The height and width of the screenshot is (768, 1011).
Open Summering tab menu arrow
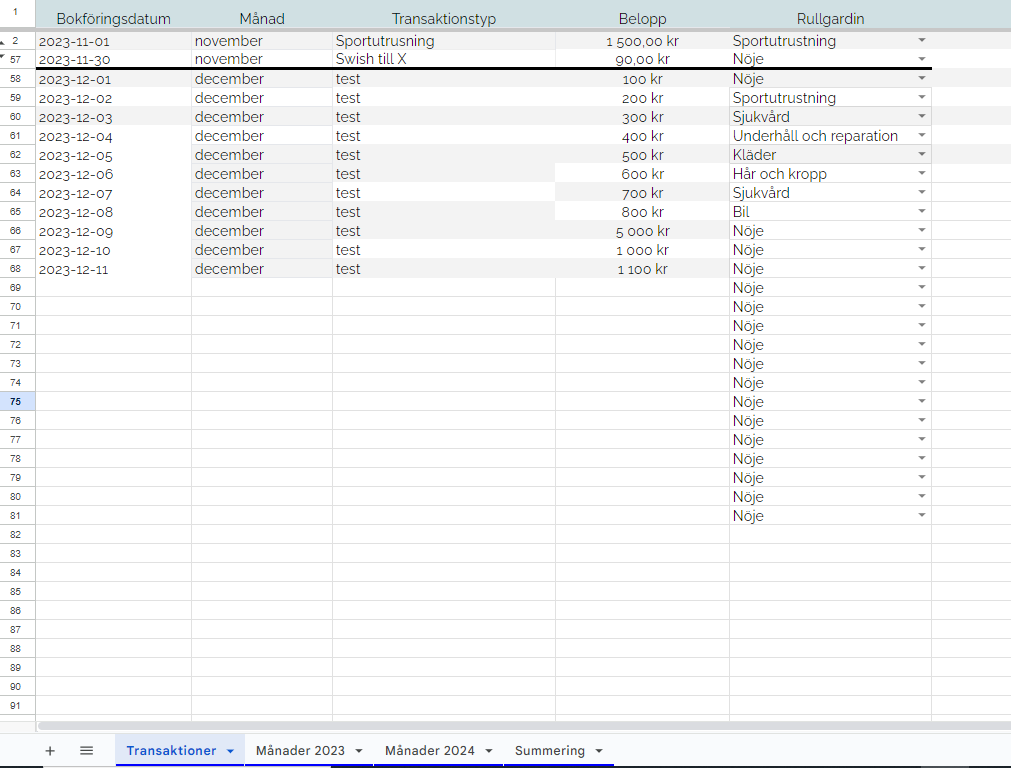click(599, 751)
